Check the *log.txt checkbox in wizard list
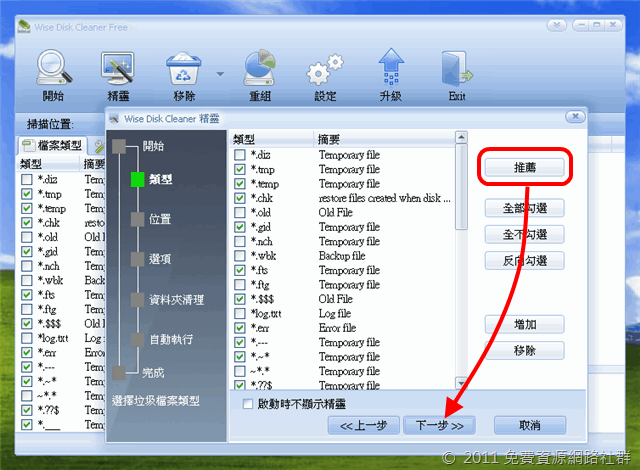Image resolution: width=640 pixels, height=470 pixels. click(240, 313)
